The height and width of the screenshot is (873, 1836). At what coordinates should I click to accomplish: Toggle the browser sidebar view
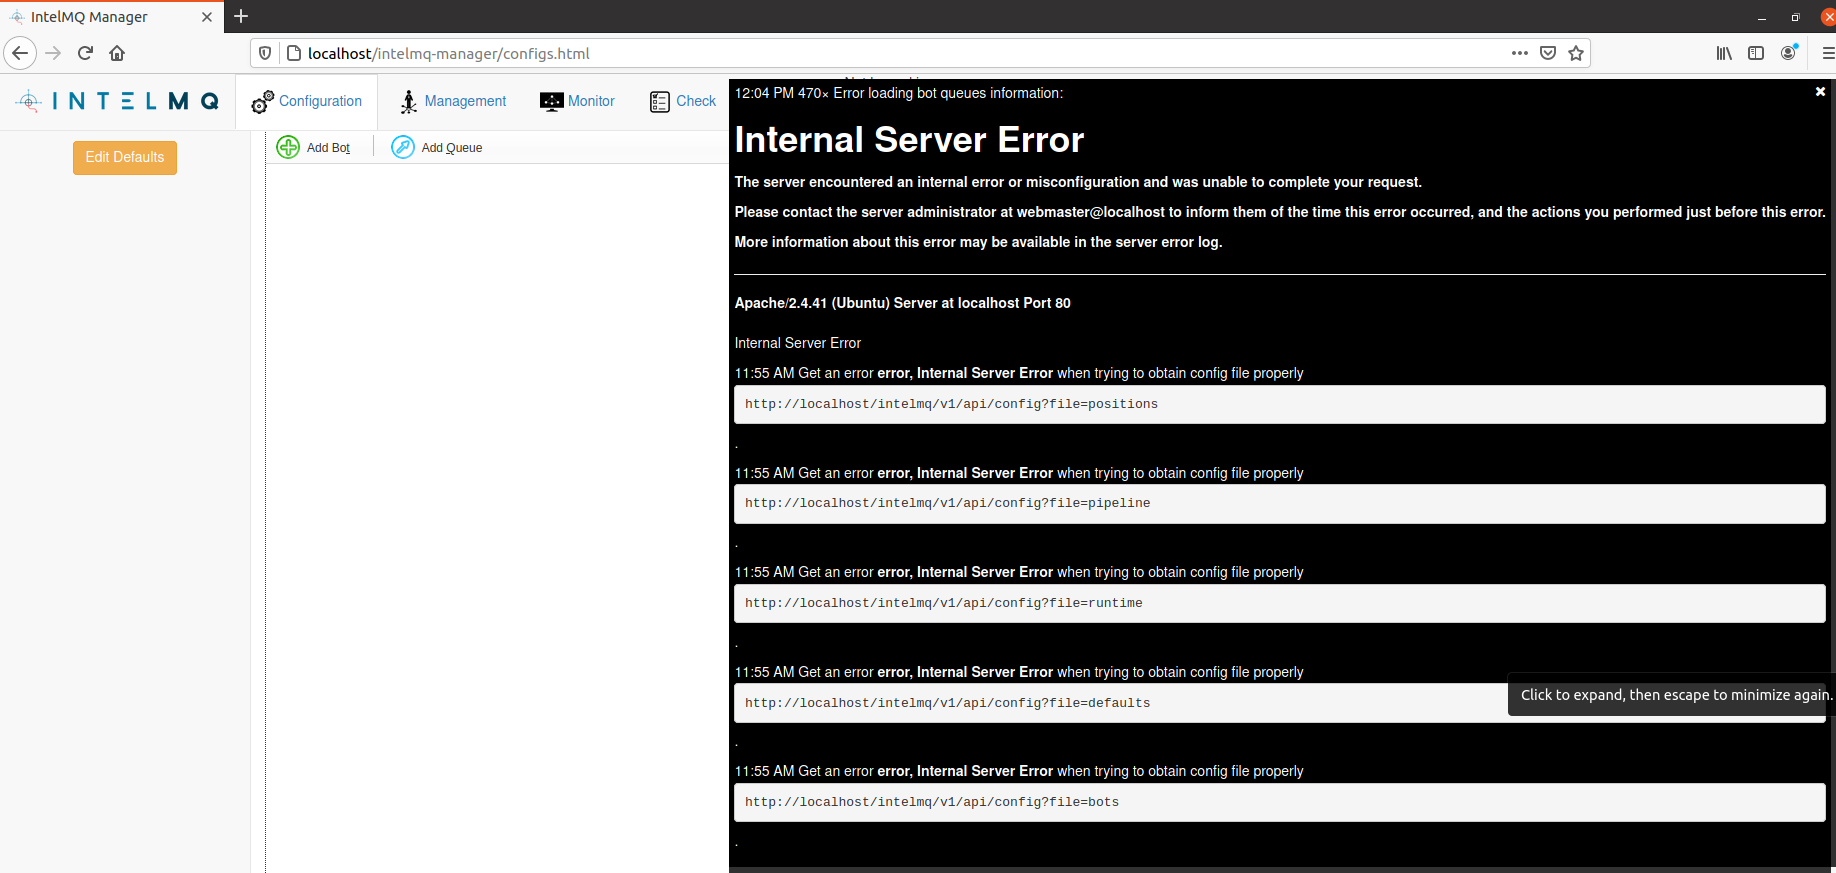click(1756, 53)
